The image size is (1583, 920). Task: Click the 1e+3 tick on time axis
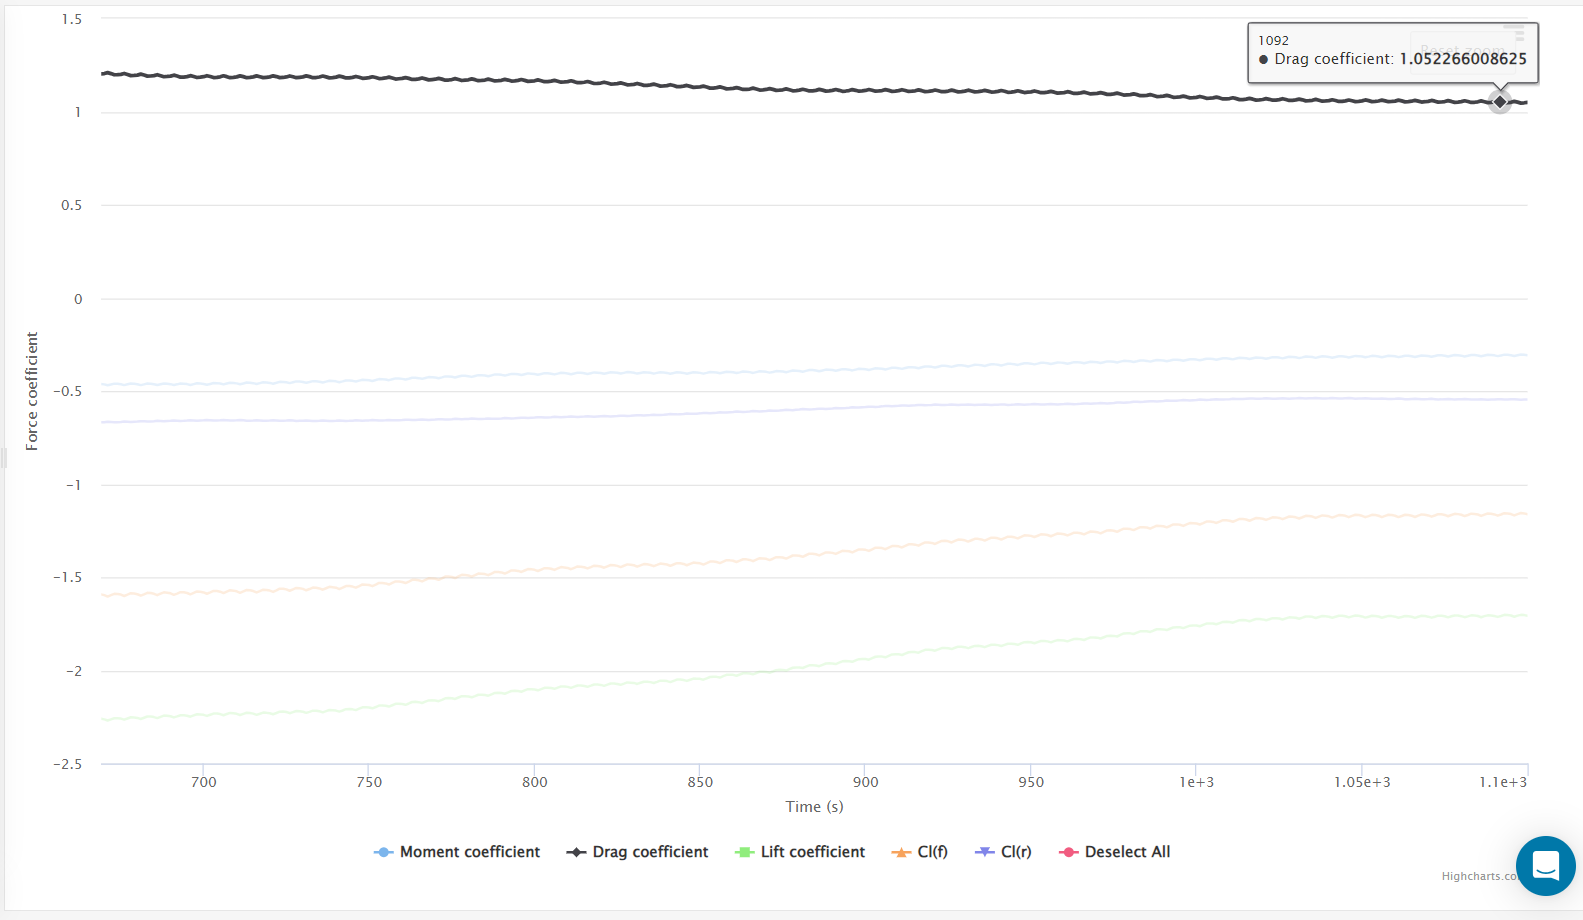tap(1197, 782)
